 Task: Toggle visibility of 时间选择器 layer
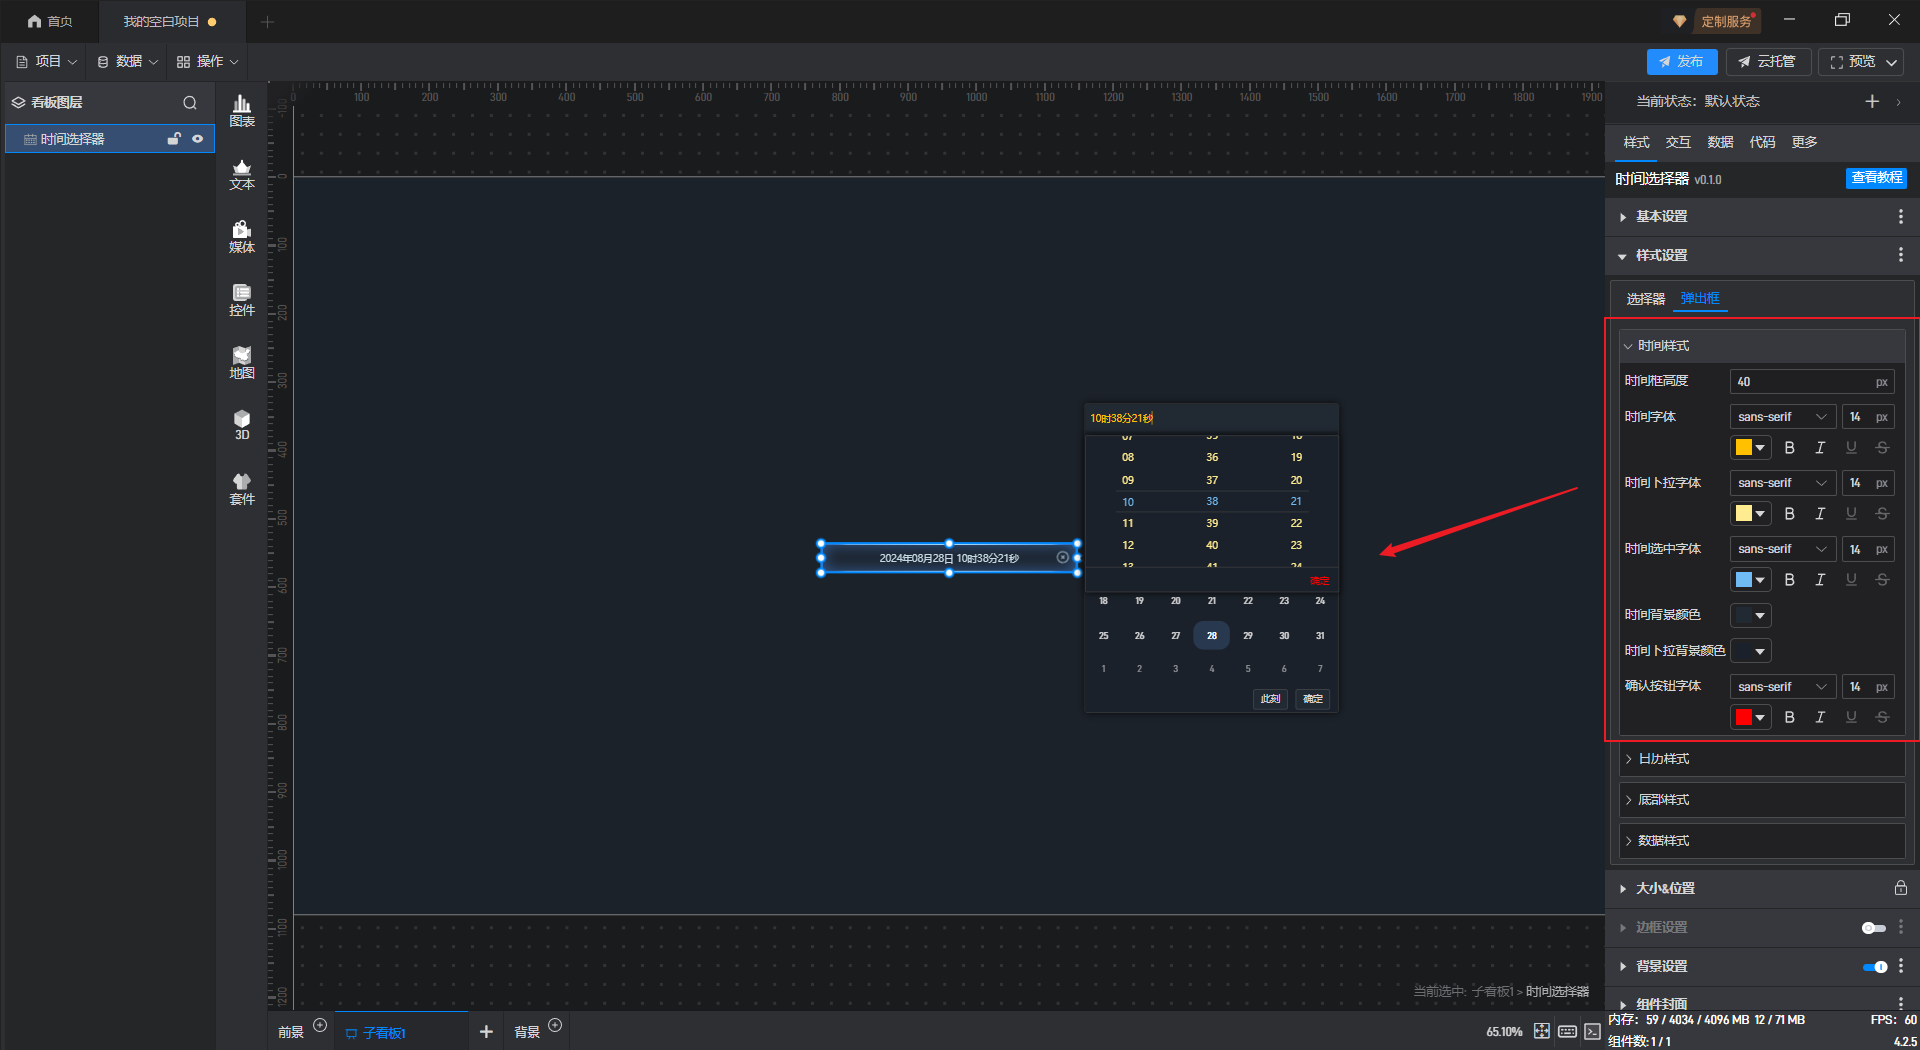tap(198, 139)
